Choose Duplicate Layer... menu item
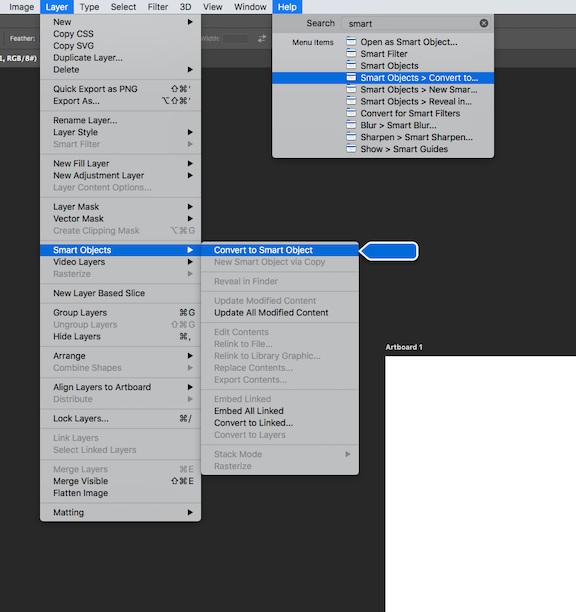This screenshot has height=612, width=576. coord(121,58)
